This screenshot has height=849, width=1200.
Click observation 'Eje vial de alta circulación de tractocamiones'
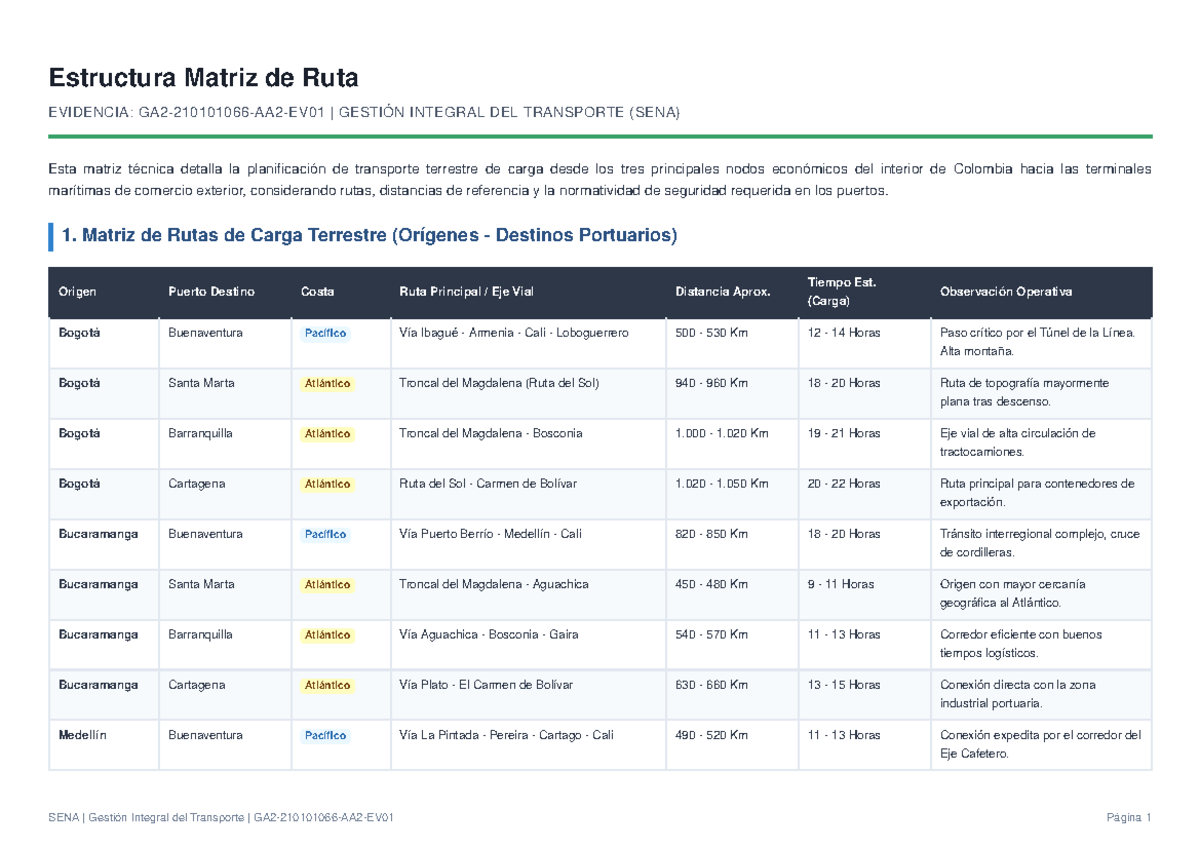click(1018, 442)
